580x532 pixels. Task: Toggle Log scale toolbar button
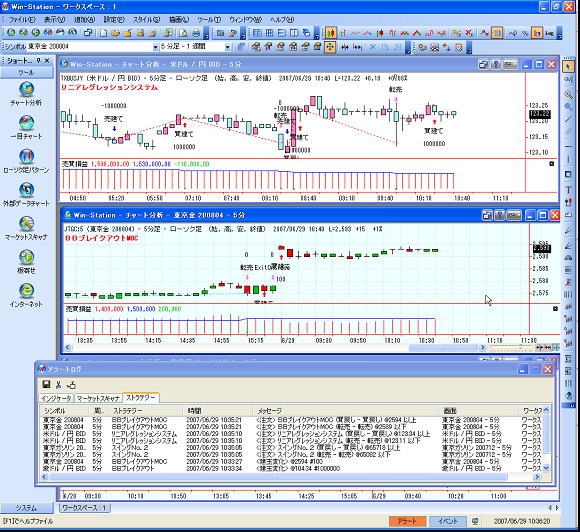(549, 33)
